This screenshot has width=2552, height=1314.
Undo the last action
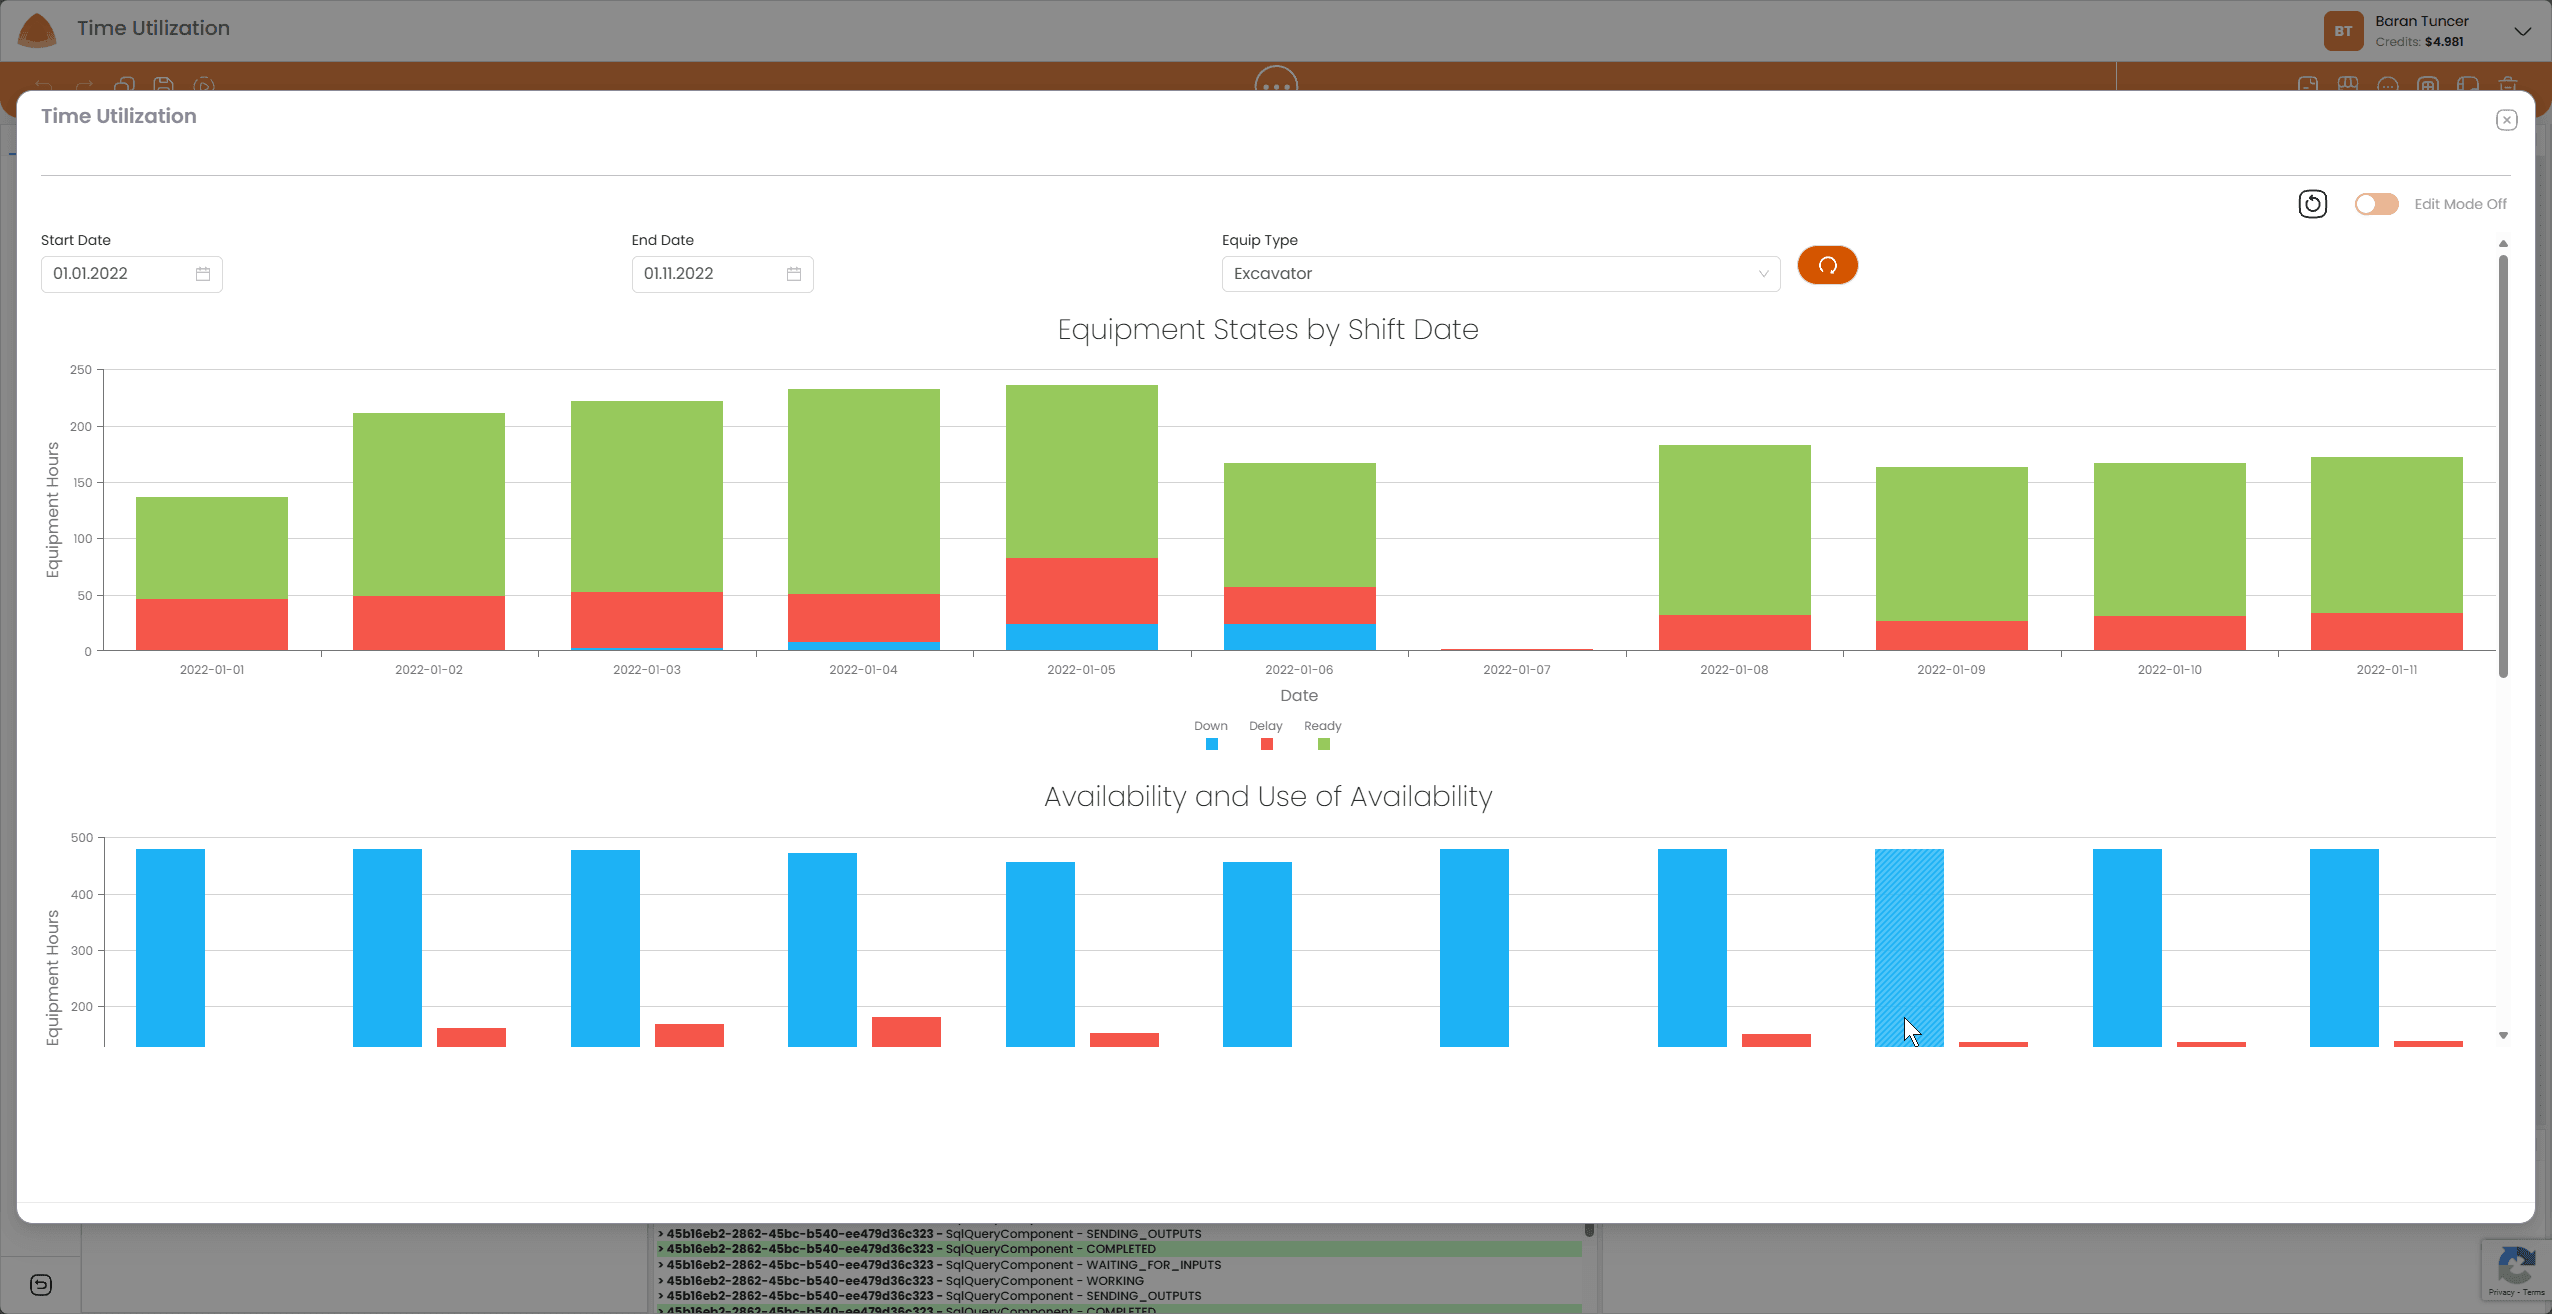[42, 85]
